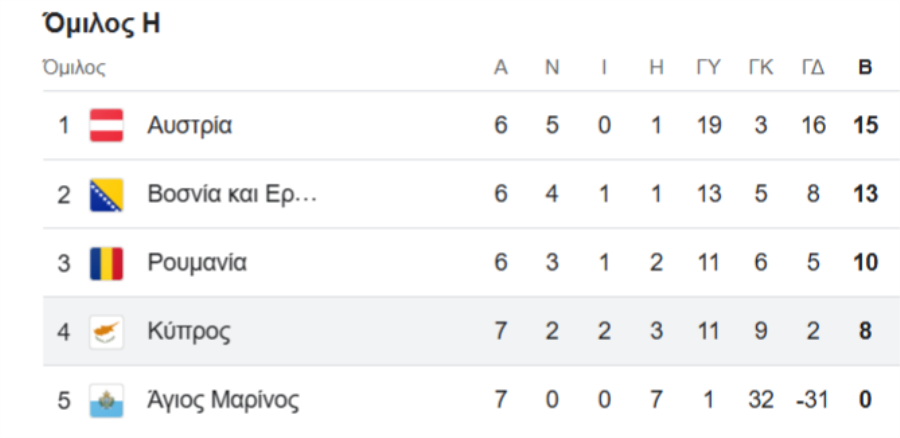Click Austria's 15 points value
900x438 pixels.
(x=866, y=126)
